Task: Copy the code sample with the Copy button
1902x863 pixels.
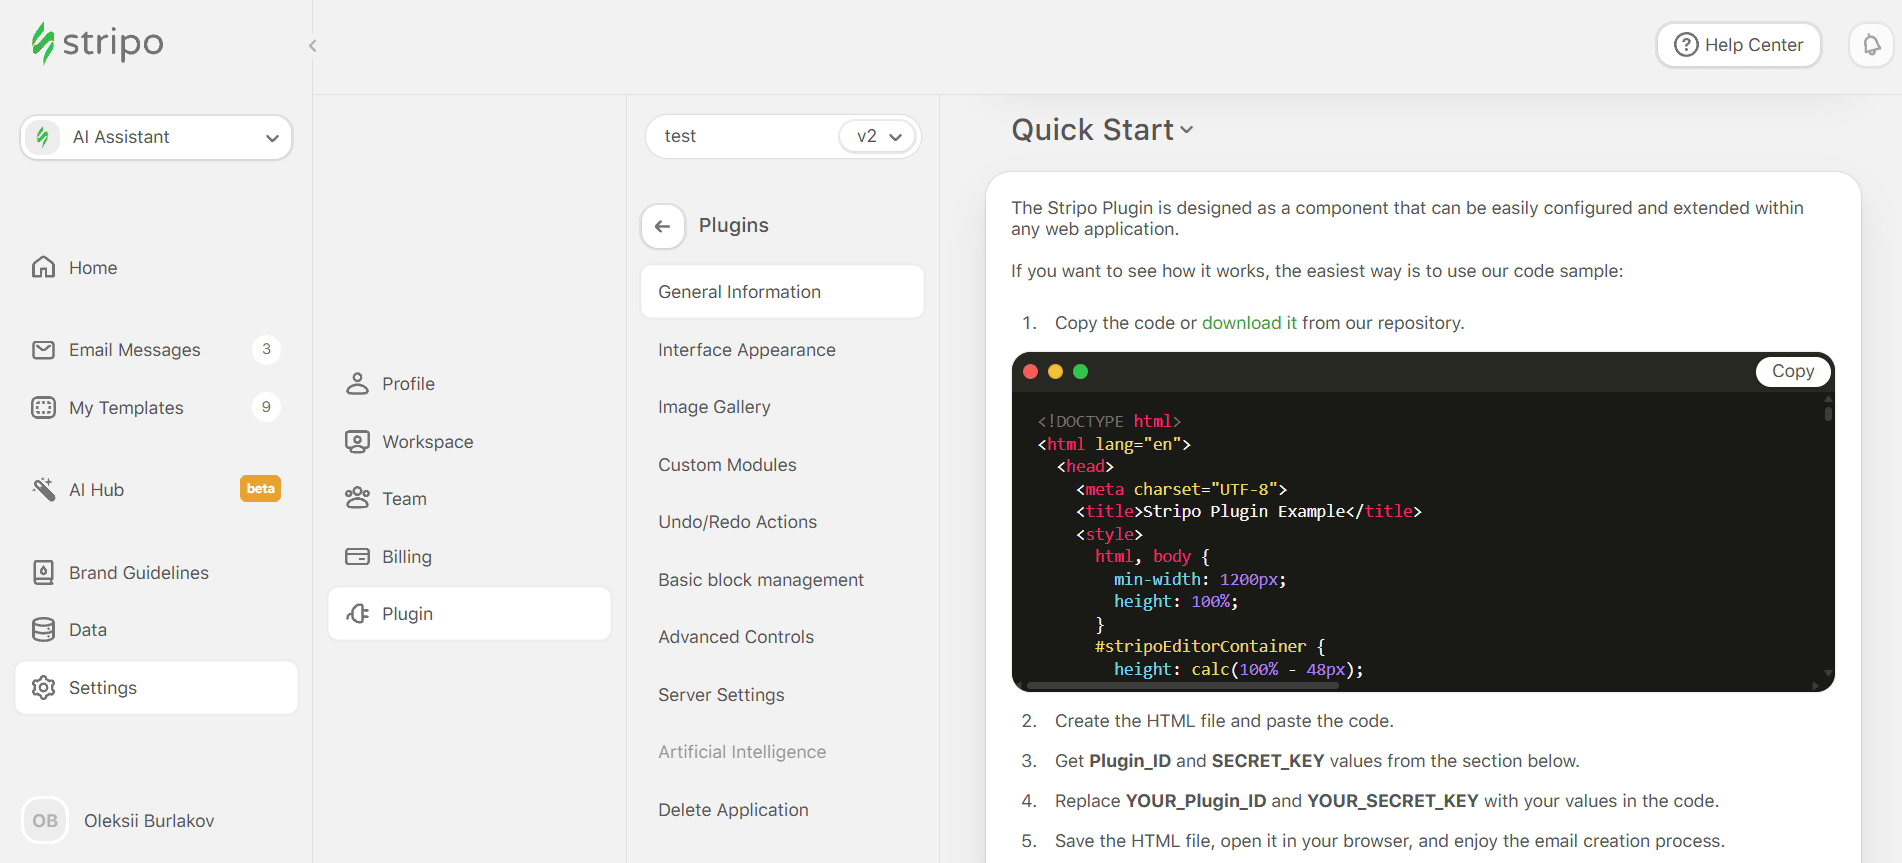Action: pos(1793,371)
